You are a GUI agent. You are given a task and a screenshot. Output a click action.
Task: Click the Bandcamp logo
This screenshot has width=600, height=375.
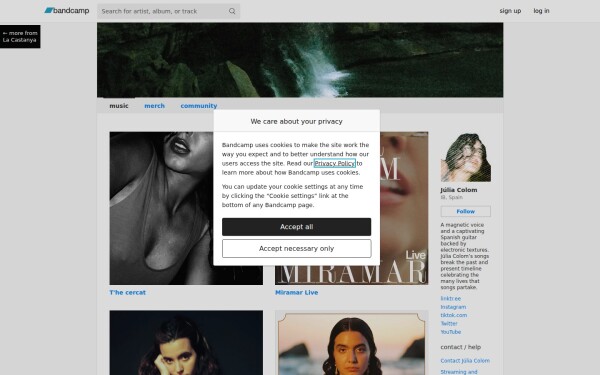pos(67,11)
